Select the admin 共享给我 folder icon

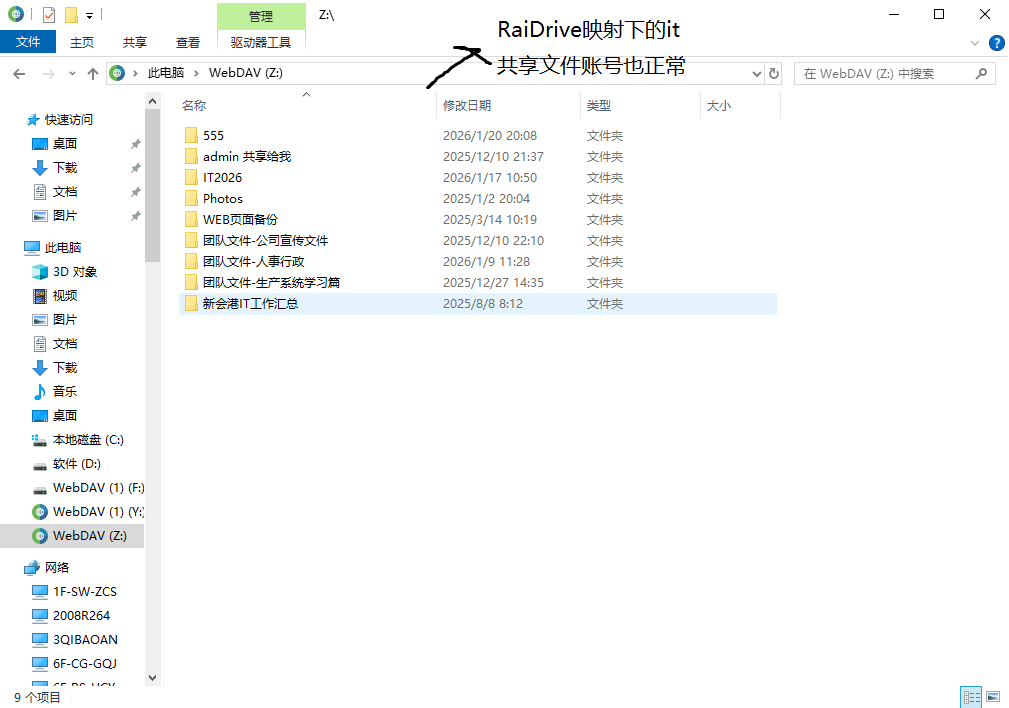[x=190, y=156]
